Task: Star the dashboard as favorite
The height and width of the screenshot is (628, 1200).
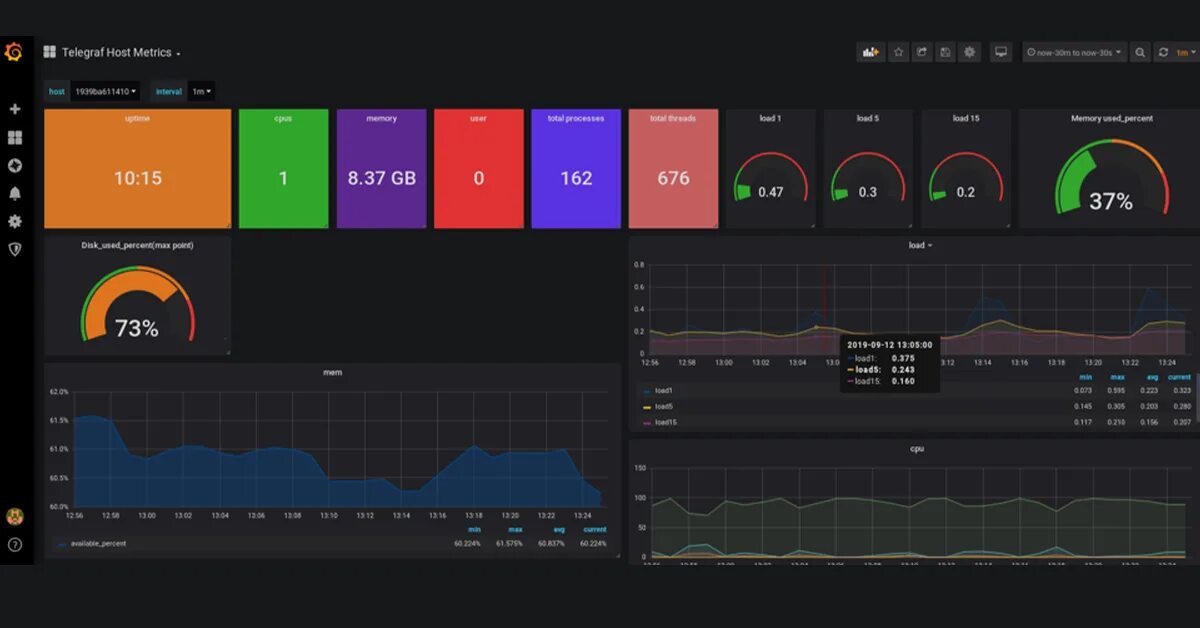Action: [x=898, y=52]
